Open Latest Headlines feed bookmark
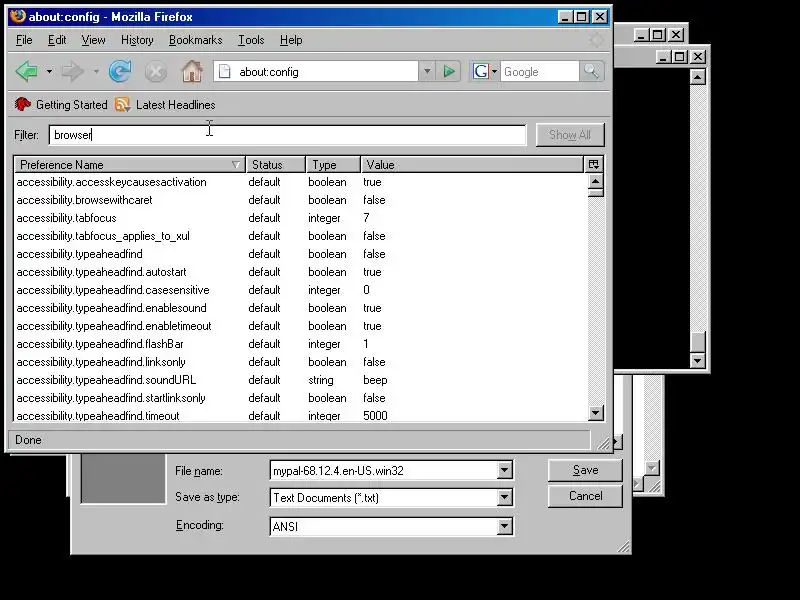The image size is (800, 600). [x=165, y=105]
